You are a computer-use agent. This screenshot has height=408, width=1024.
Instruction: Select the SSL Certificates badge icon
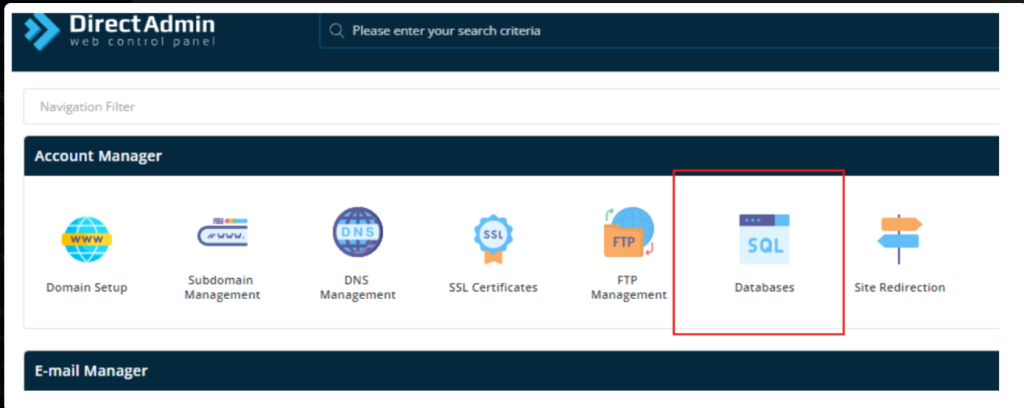[493, 238]
